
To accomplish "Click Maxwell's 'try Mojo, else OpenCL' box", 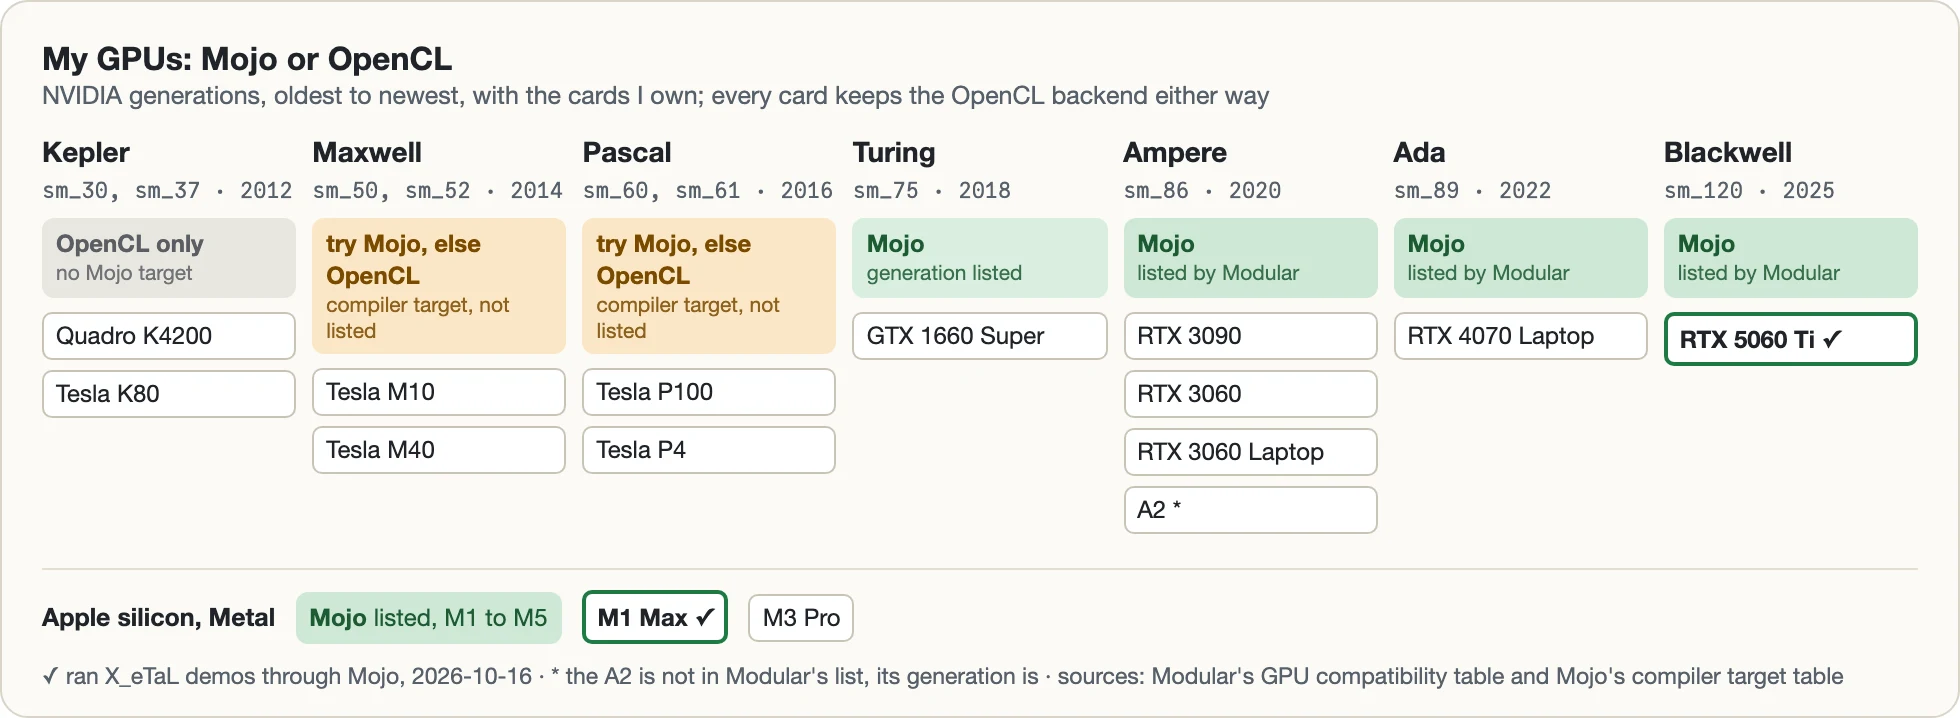I will (439, 286).
